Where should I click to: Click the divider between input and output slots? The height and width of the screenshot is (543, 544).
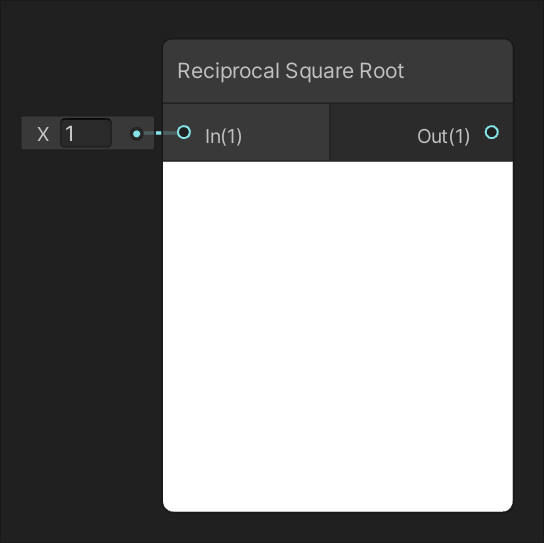click(329, 132)
